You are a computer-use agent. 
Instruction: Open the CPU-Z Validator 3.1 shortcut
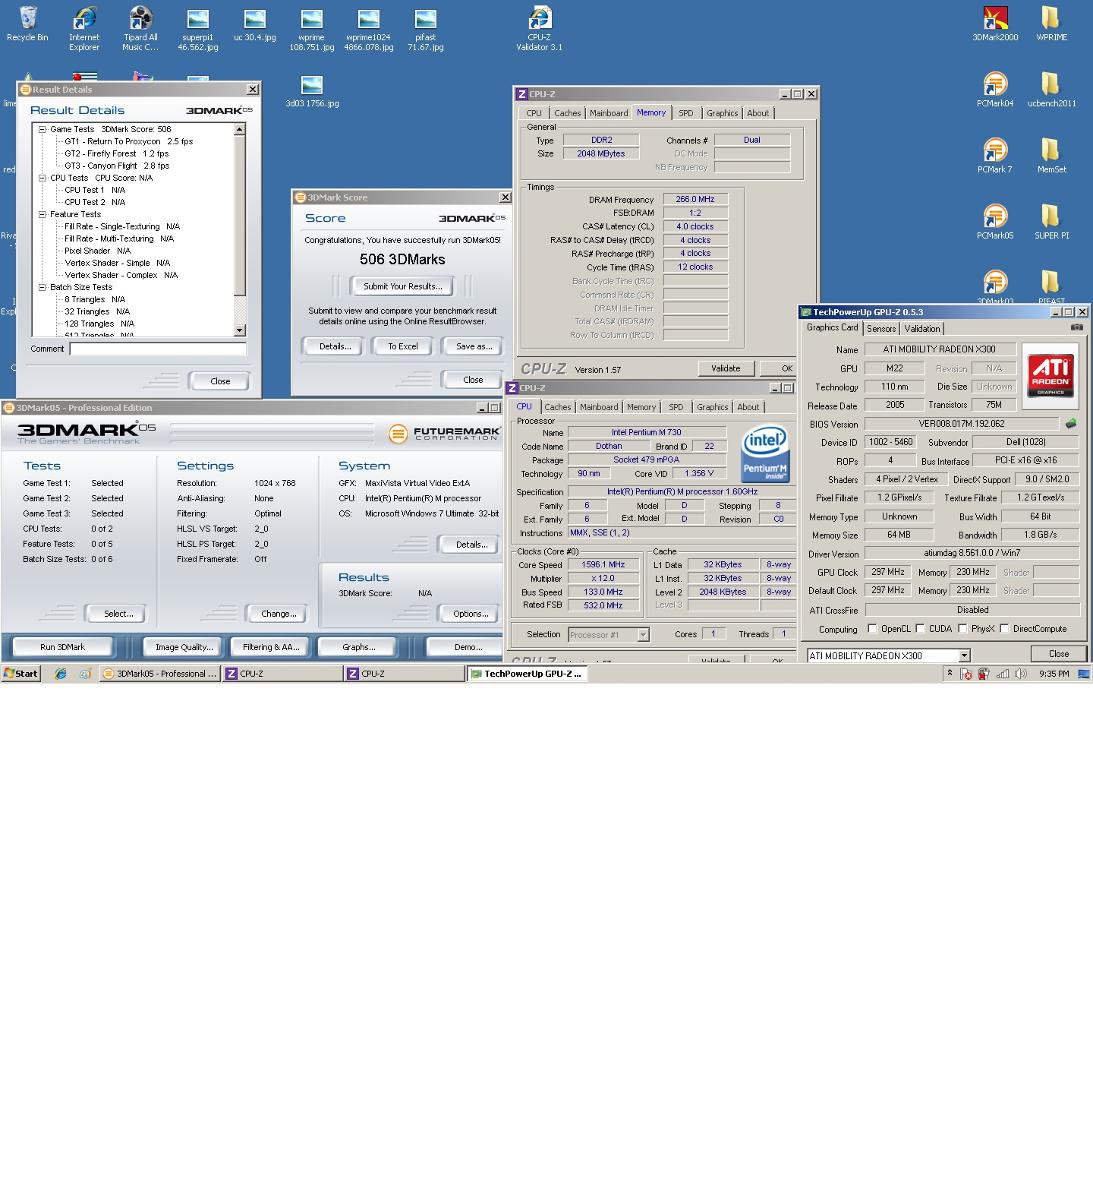[x=539, y=28]
